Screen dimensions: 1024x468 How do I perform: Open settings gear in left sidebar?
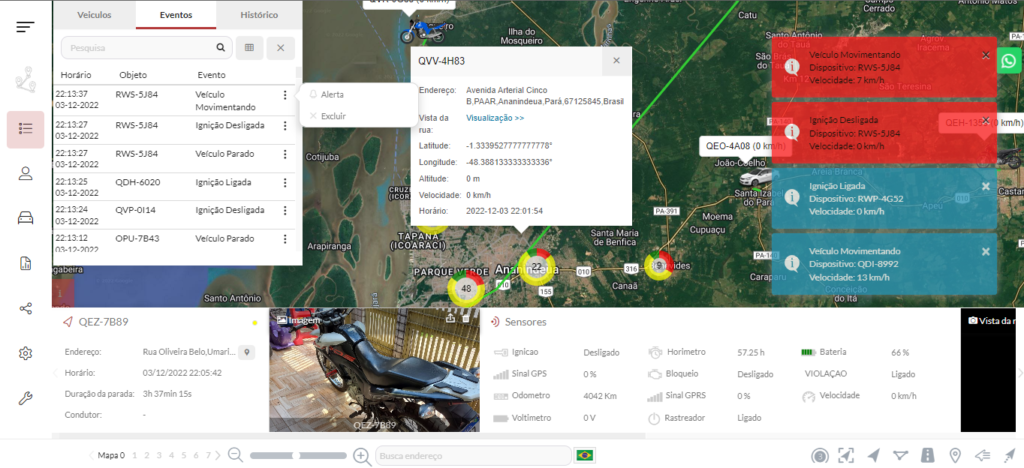[25, 353]
